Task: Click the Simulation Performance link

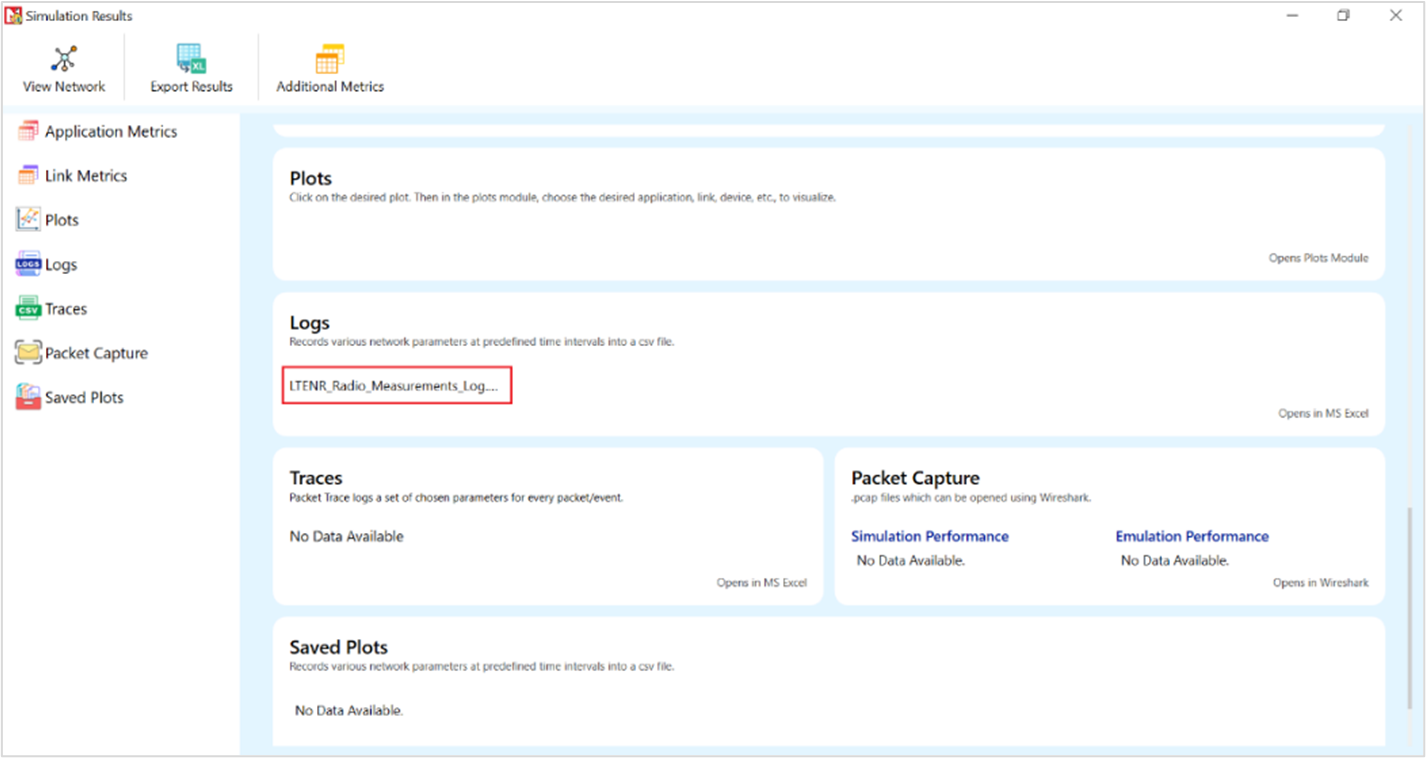Action: click(x=929, y=536)
